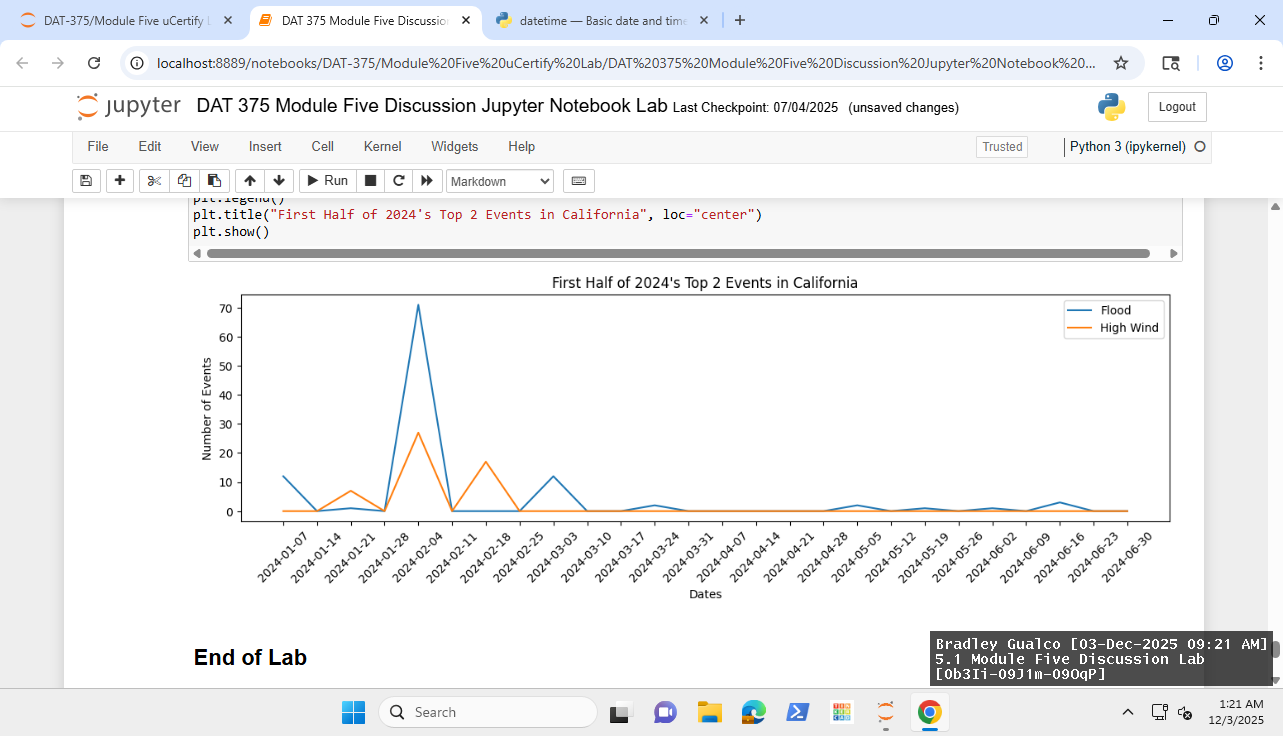1283x736 pixels.
Task: Switch to DAT-375/Module Five uCertify tab
Action: pyautogui.click(x=125, y=20)
